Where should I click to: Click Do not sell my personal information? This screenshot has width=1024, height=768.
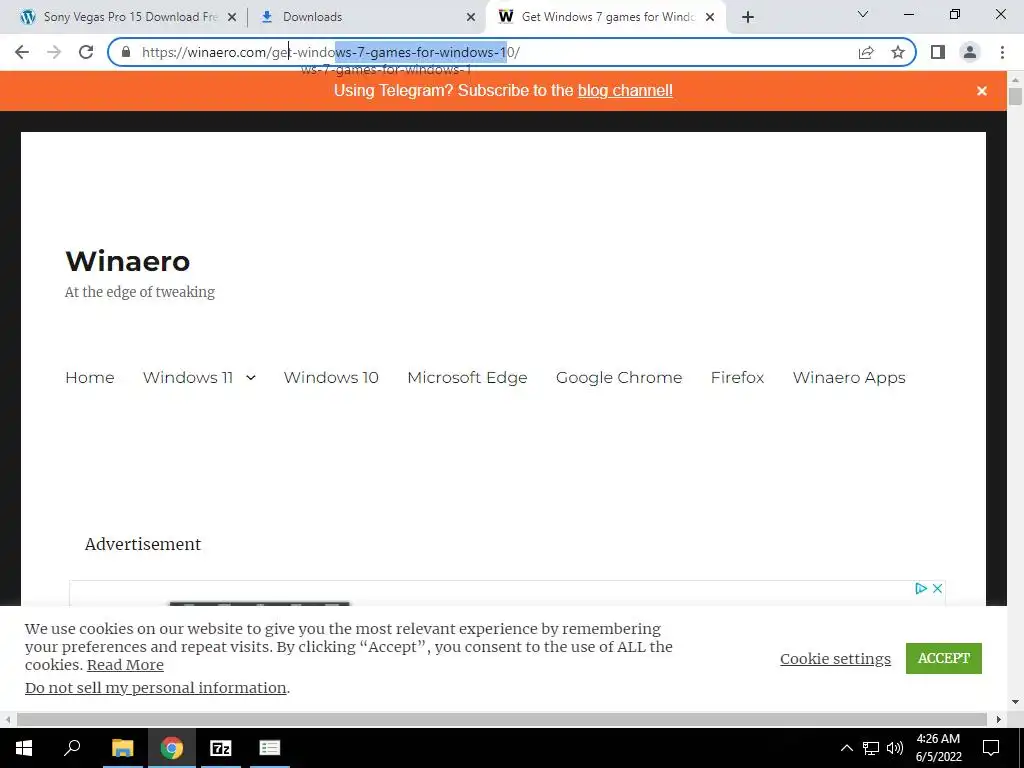(x=155, y=688)
